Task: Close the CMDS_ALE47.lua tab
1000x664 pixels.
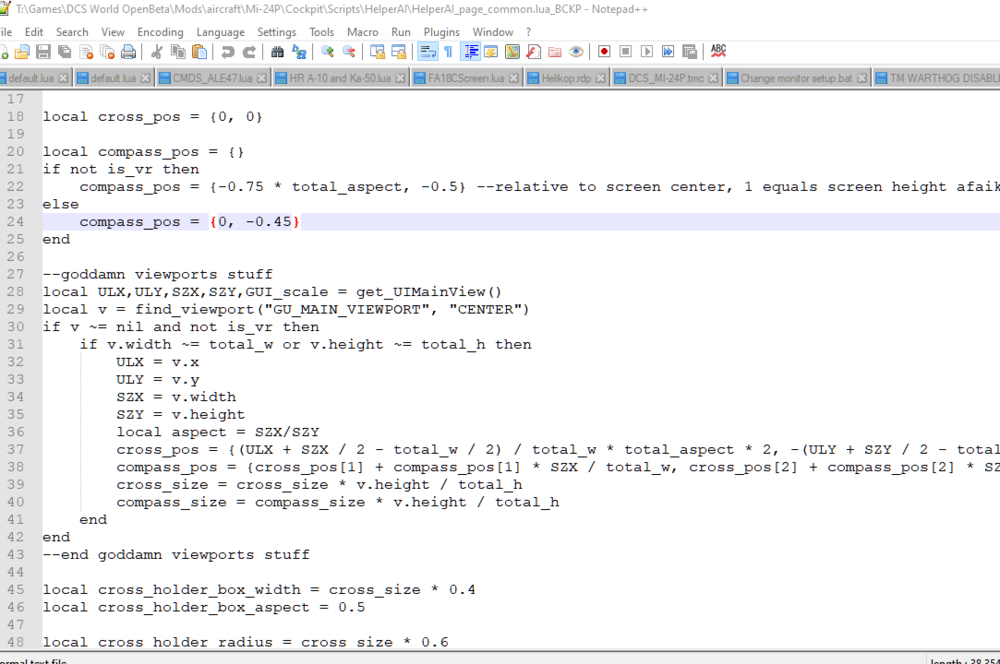Action: 261,78
